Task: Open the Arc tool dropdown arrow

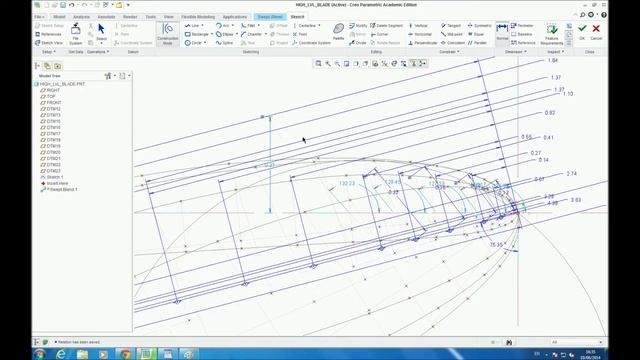Action: [x=233, y=26]
